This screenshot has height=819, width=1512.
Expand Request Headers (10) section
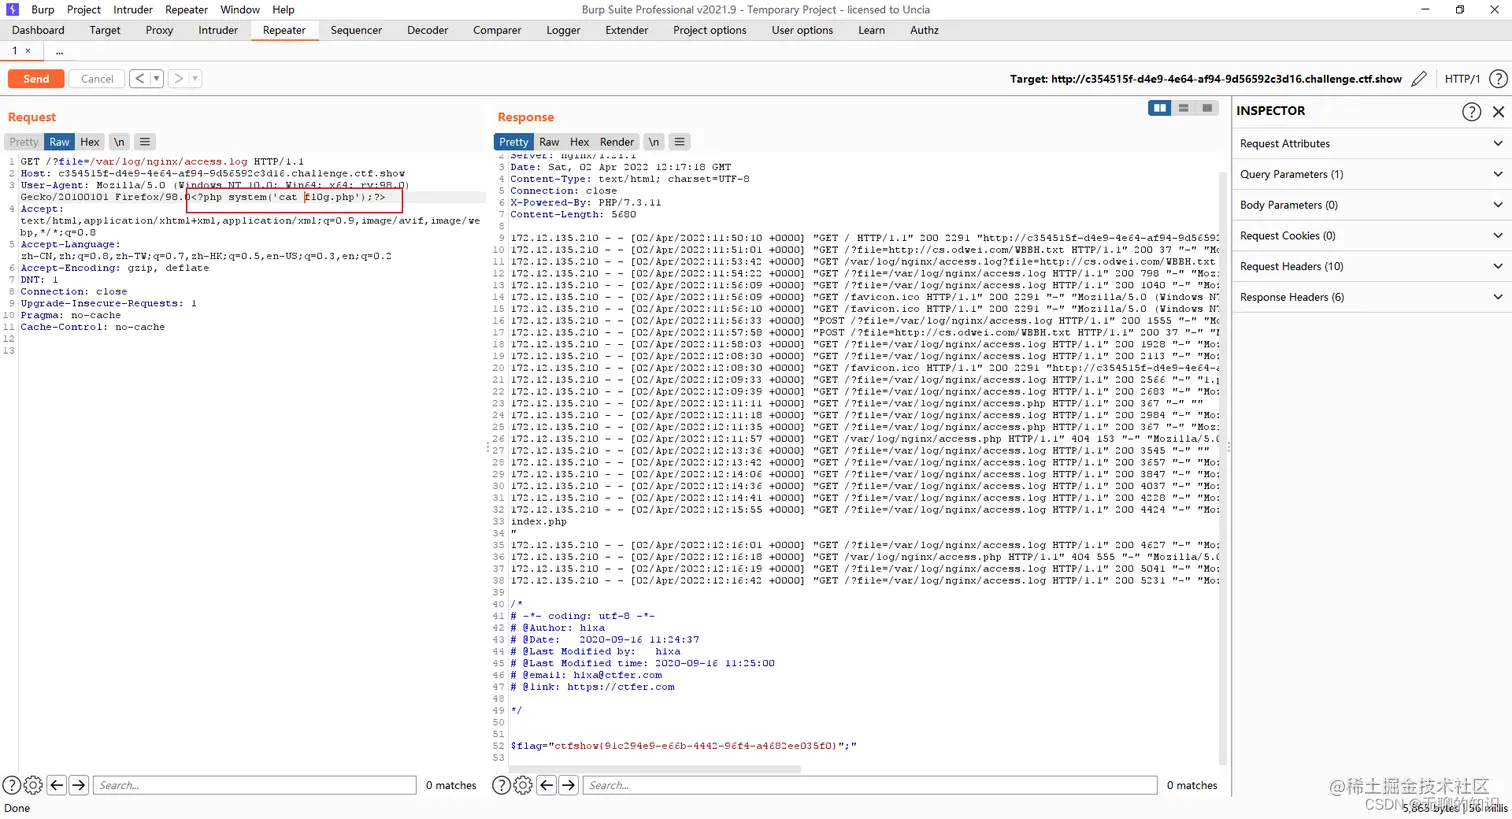pyautogui.click(x=1371, y=266)
